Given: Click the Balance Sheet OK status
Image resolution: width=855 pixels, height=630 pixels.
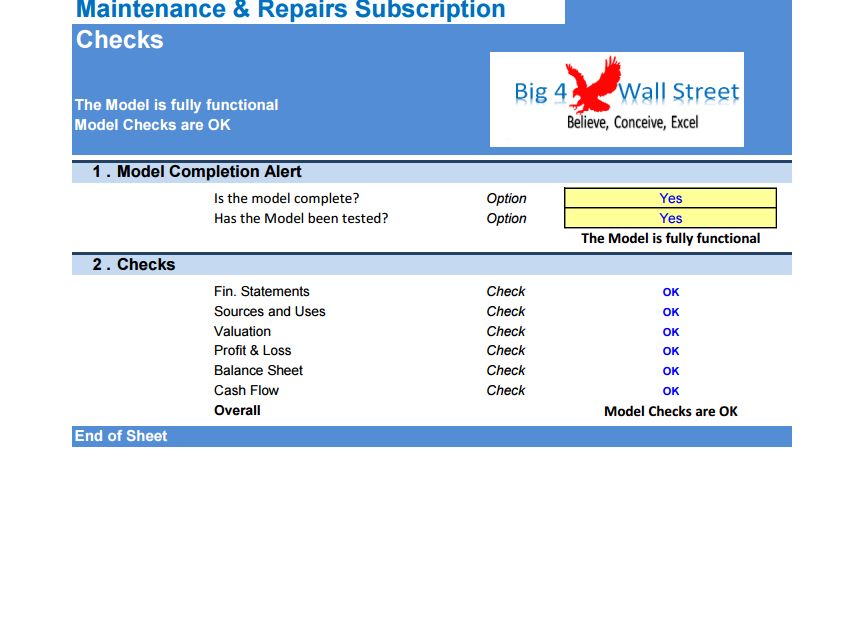Looking at the screenshot, I should [671, 371].
